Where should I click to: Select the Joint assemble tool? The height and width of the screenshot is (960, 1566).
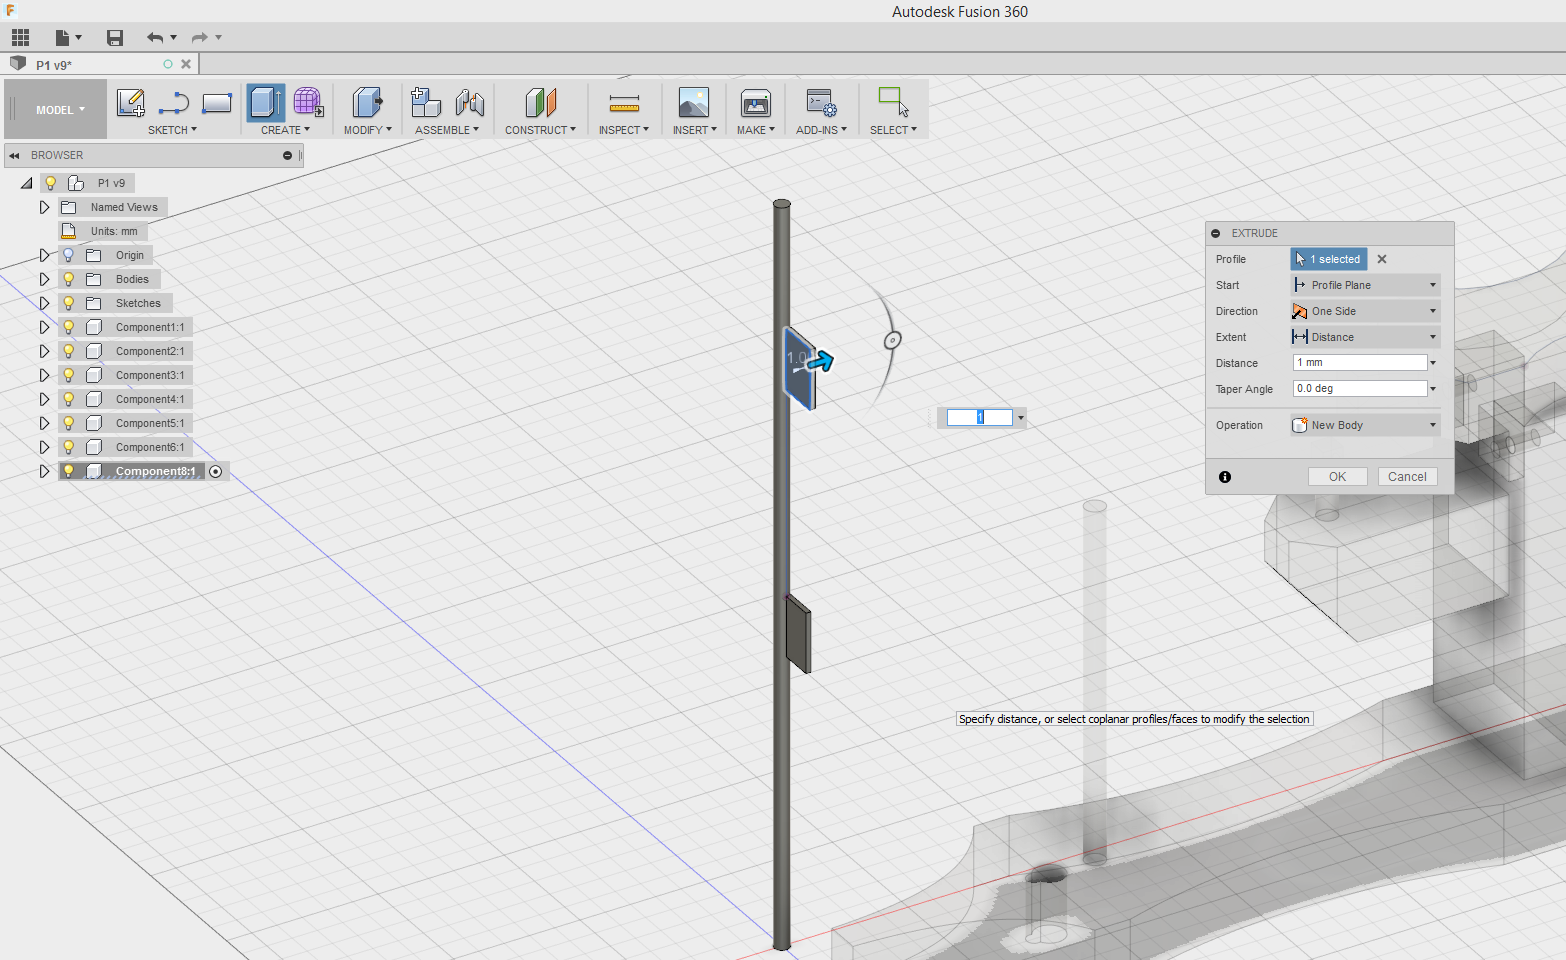pyautogui.click(x=469, y=103)
